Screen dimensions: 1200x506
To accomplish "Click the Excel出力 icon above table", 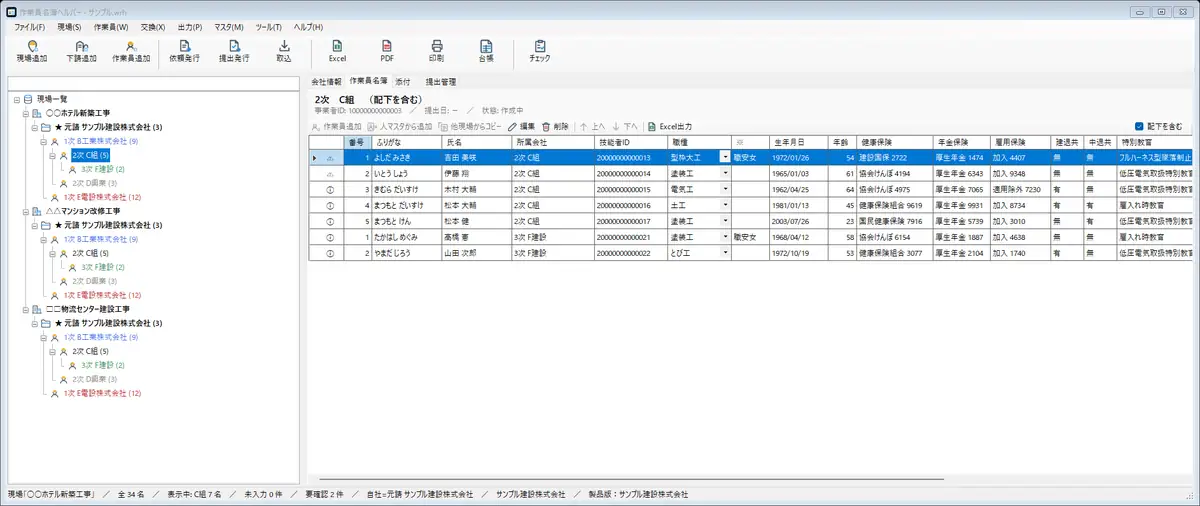I will tap(652, 127).
